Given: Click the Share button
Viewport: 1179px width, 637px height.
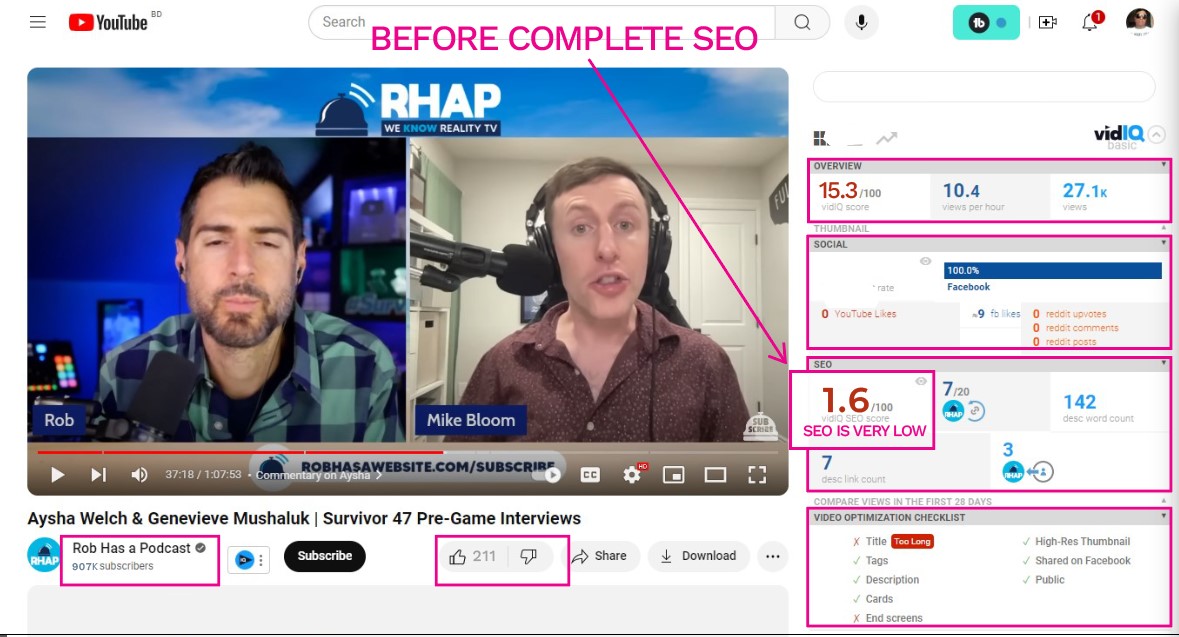Looking at the screenshot, I should point(599,556).
